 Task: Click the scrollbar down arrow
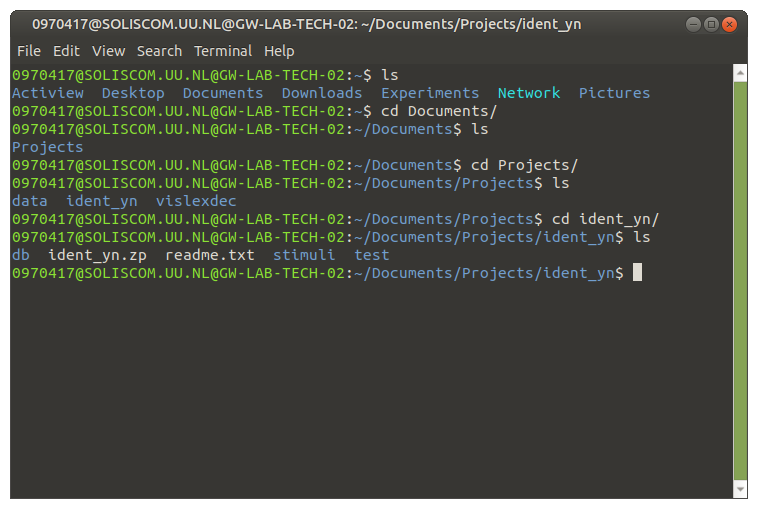click(x=740, y=489)
